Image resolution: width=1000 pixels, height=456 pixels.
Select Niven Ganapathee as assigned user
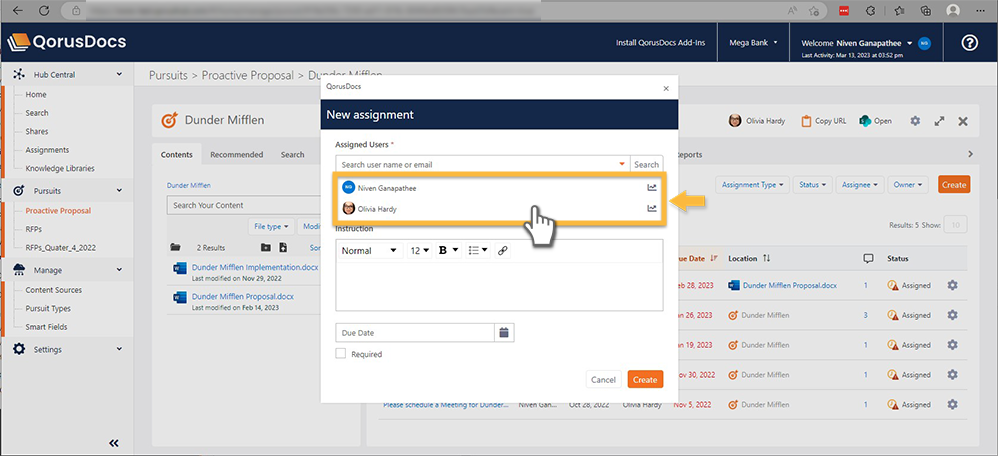499,188
